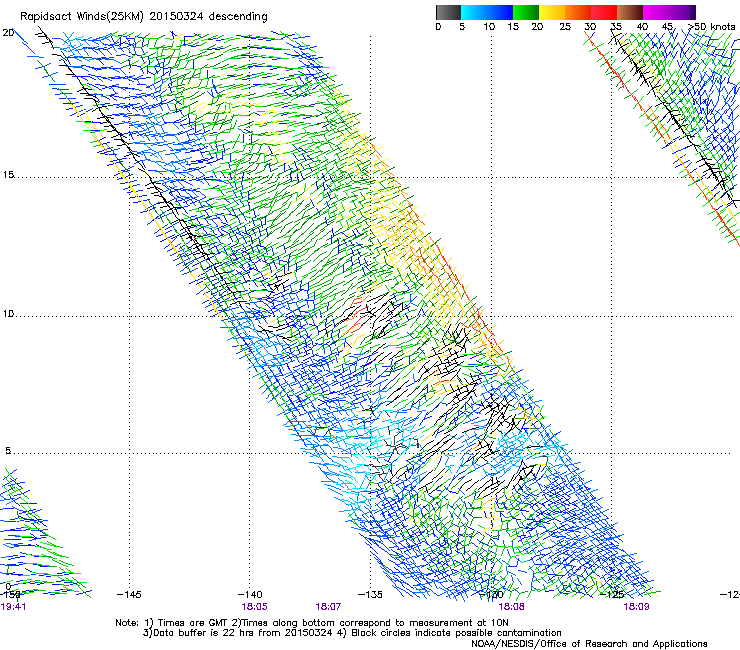Click the cyan-blue 5-15 knots legend segment
740x650 pixels.
487,12
